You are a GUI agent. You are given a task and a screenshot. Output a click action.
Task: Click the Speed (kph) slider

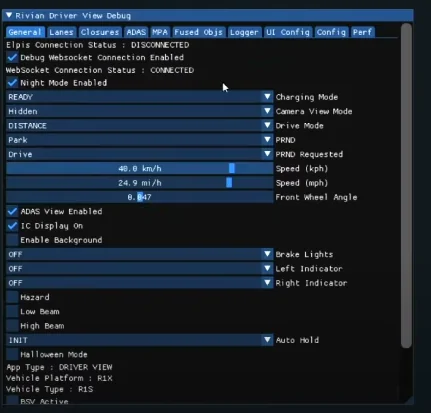pyautogui.click(x=140, y=169)
